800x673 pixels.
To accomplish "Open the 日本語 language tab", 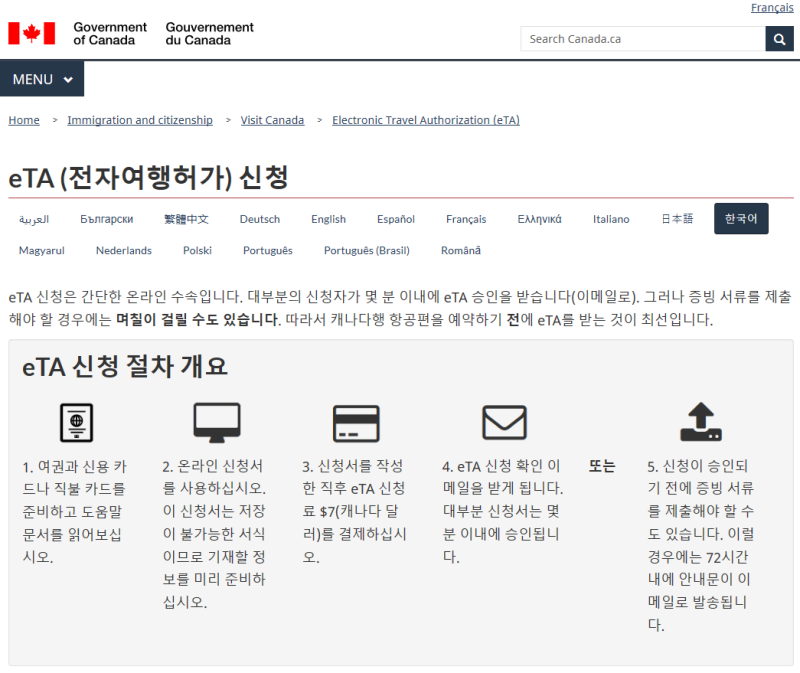I will pos(677,219).
